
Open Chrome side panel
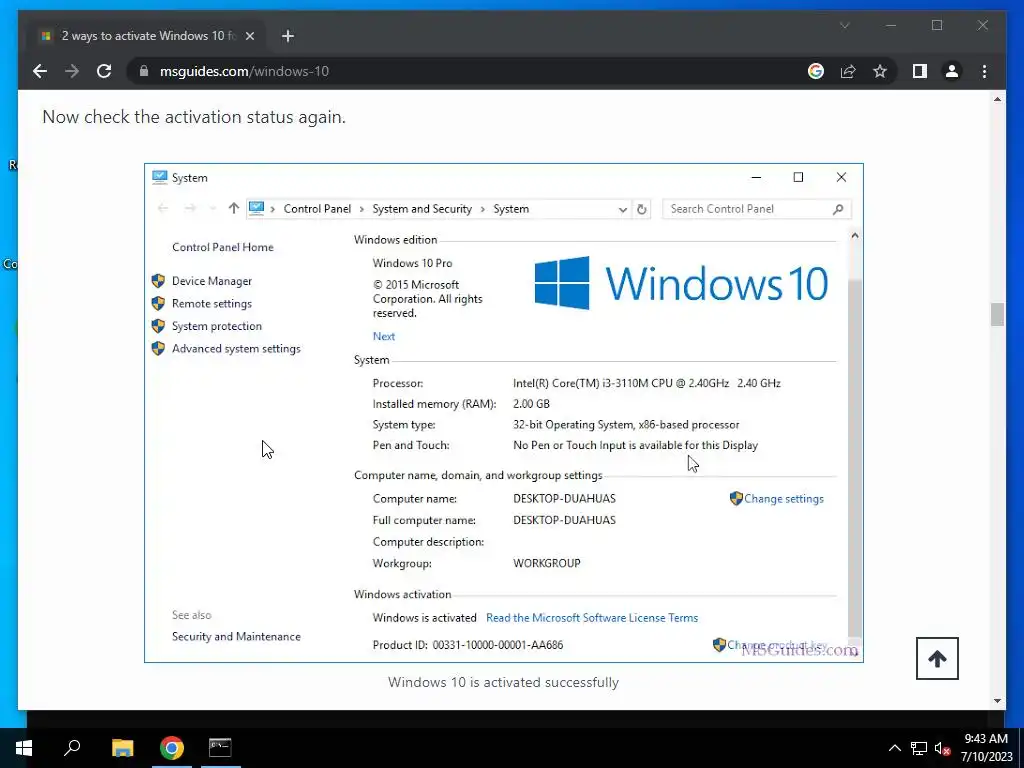[x=920, y=71]
